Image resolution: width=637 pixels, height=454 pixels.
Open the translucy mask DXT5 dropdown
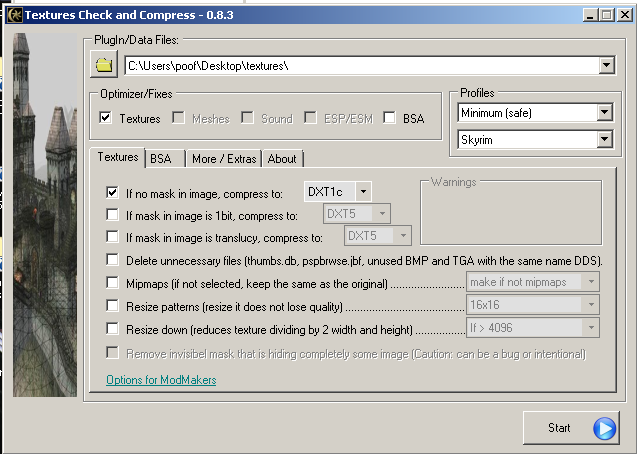click(403, 236)
